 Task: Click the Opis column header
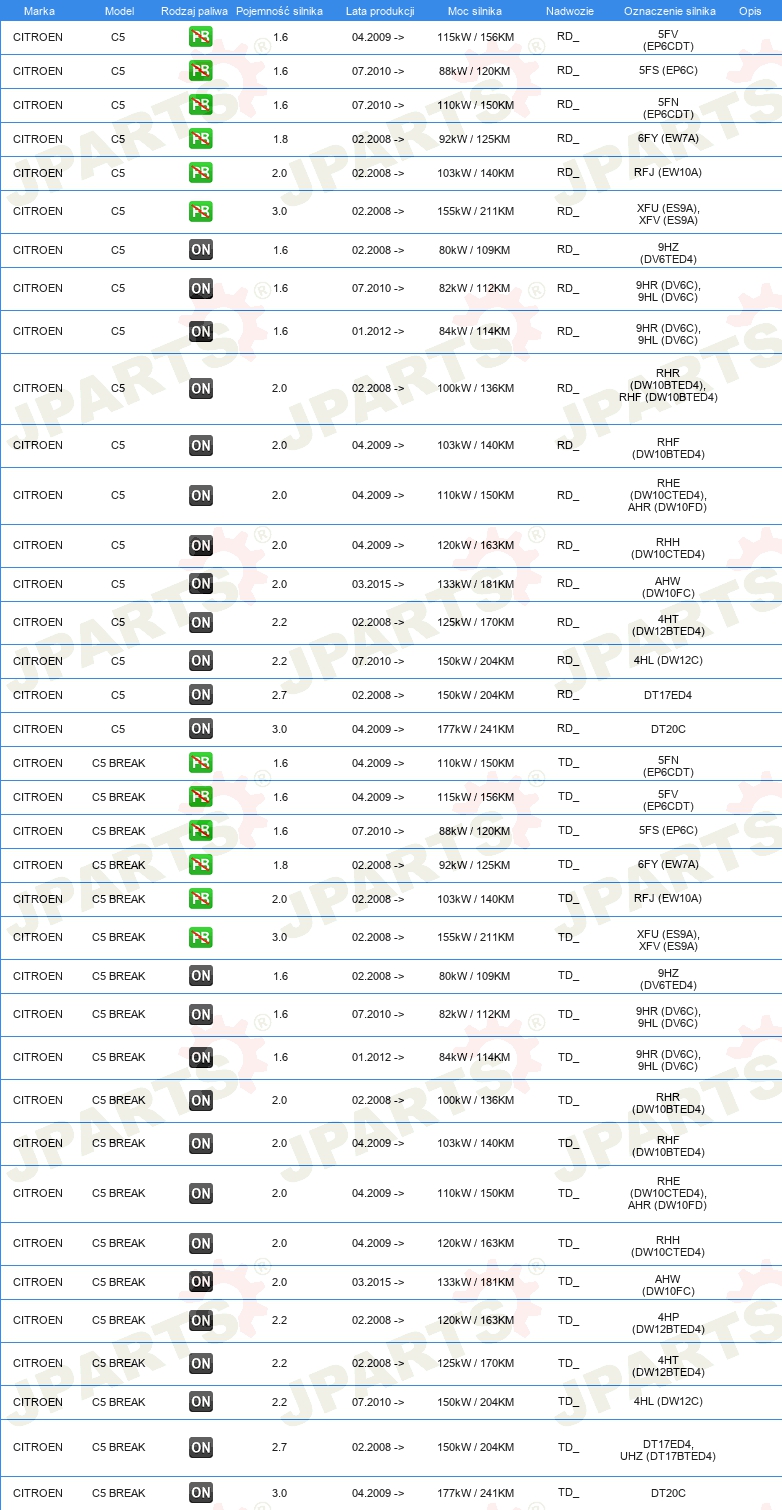coord(749,11)
